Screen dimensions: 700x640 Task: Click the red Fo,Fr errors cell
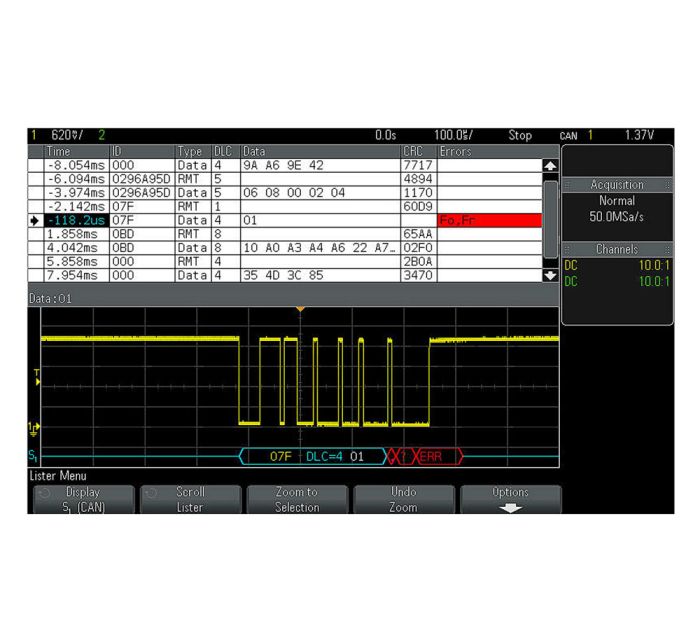pos(489,220)
